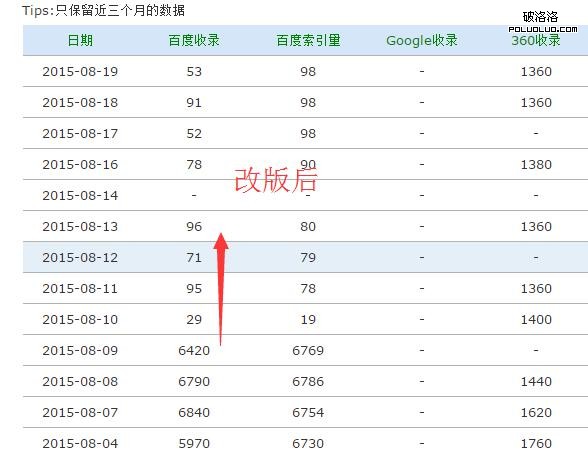The width and height of the screenshot is (588, 455).
Task: Select the date 2015-08-13
Action: [80, 227]
